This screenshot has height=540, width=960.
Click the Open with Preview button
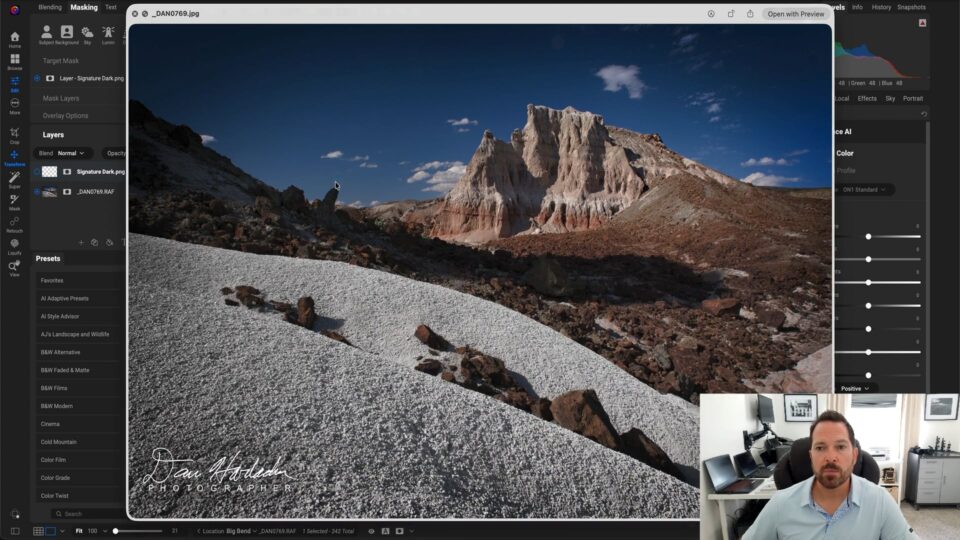pyautogui.click(x=795, y=13)
